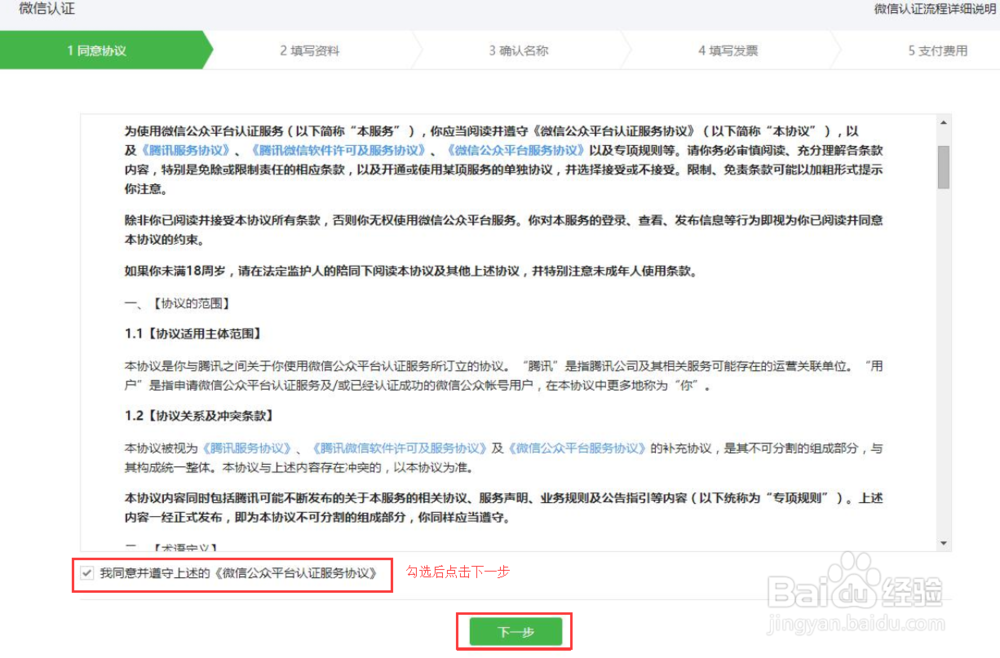Open 《腾讯微信软件许可及服务协议》 link in first paragraph
The image size is (1000, 658).
click(x=338, y=150)
